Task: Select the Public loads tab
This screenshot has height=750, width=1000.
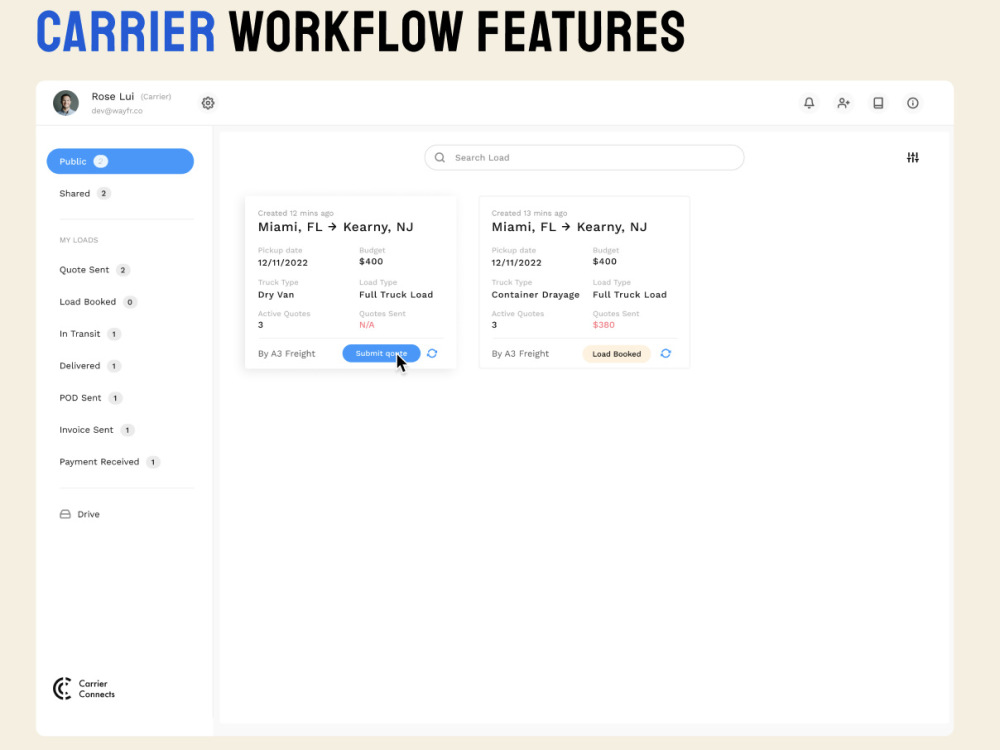Action: (120, 161)
